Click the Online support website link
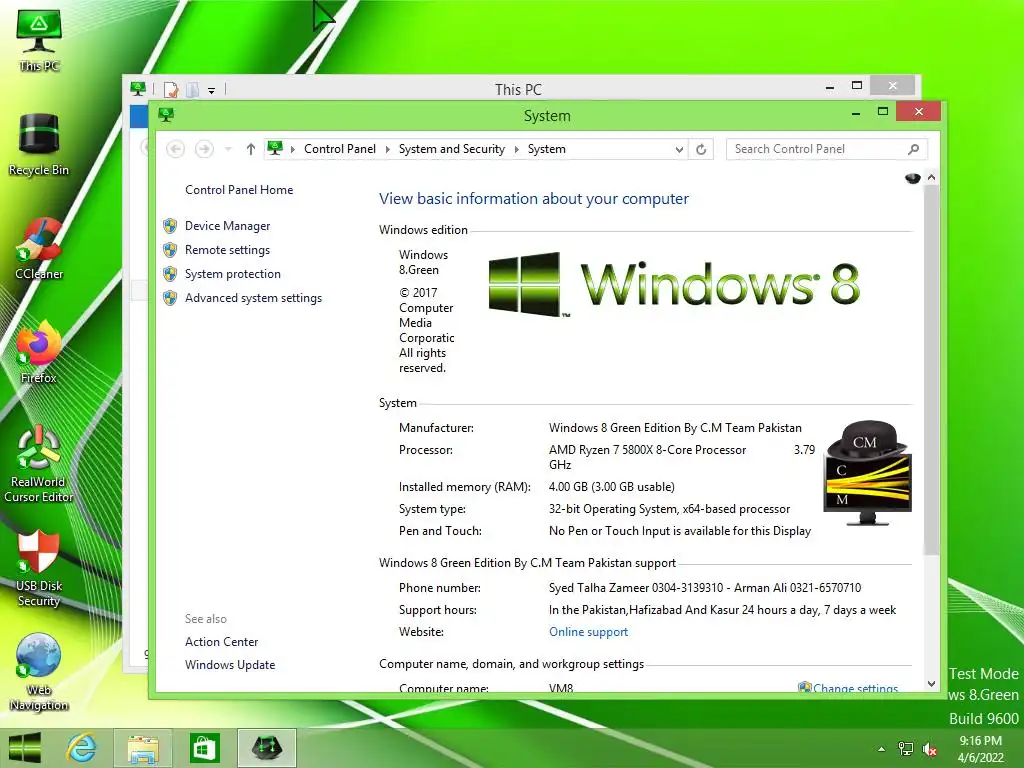1024x768 pixels. pyautogui.click(x=588, y=632)
